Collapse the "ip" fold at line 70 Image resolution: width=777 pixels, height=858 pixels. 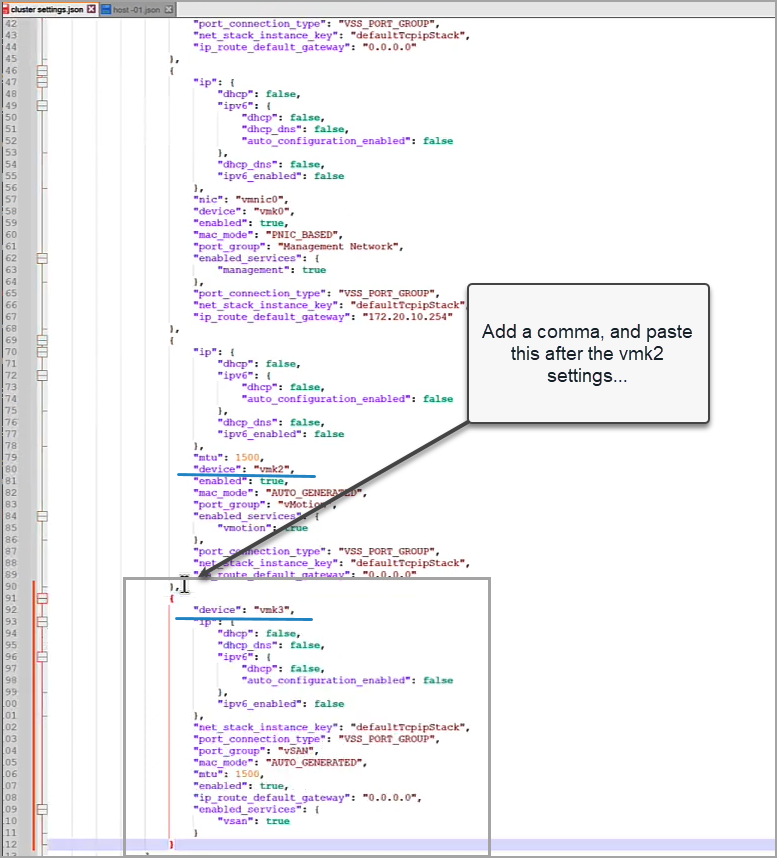42,352
